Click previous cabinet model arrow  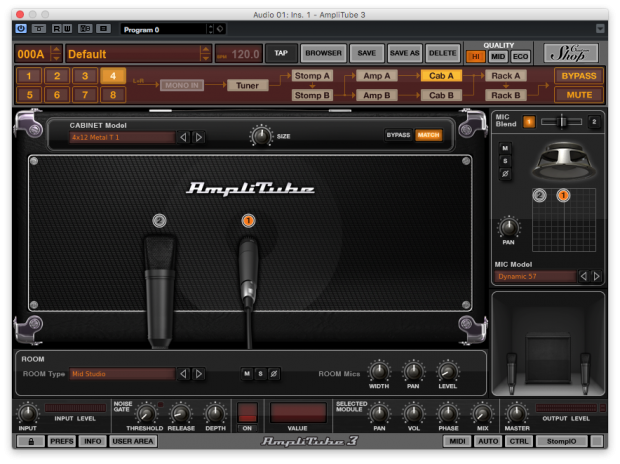(x=183, y=137)
